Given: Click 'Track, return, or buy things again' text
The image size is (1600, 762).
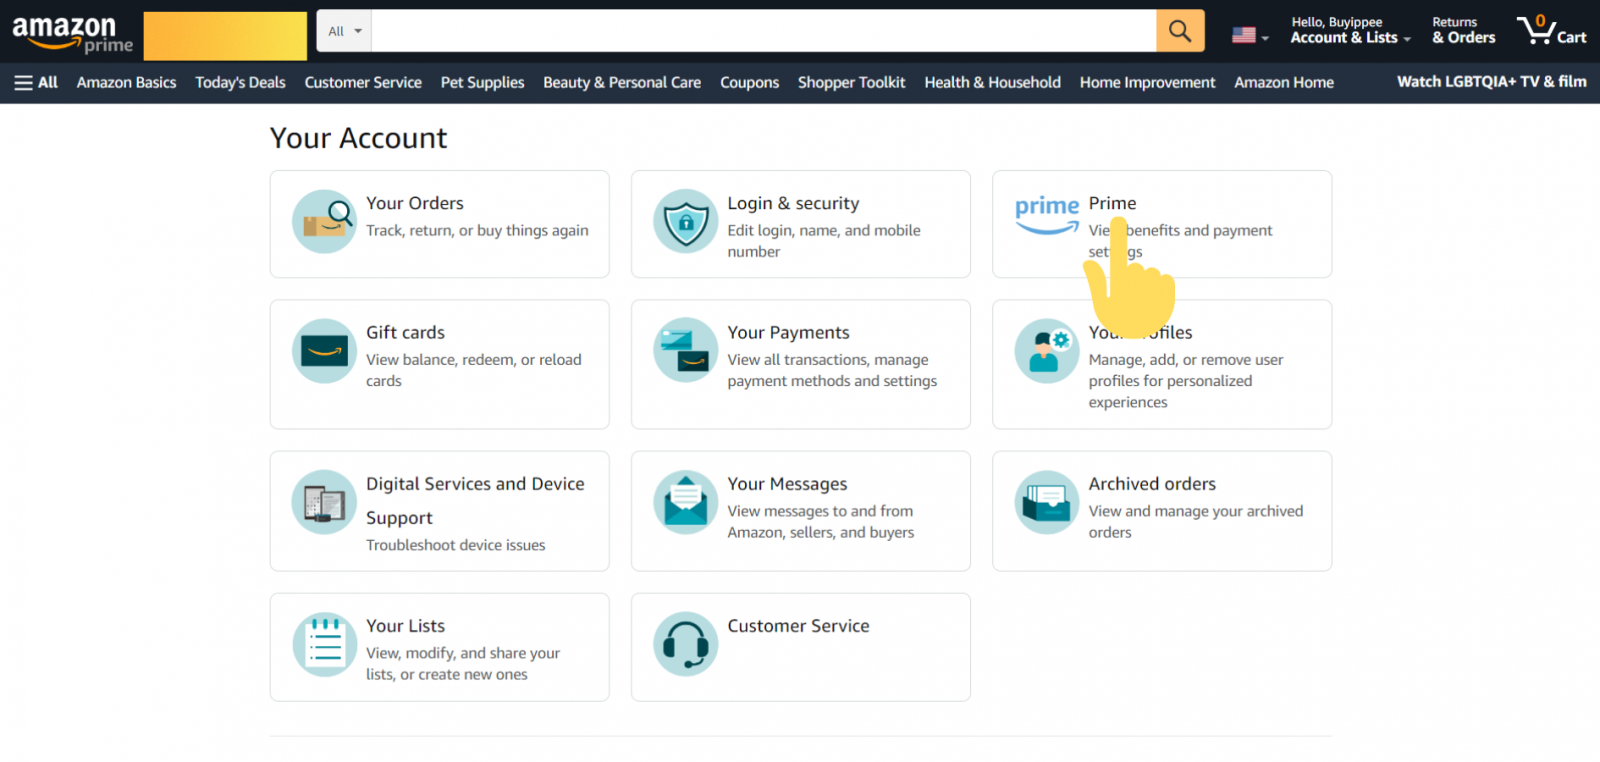Looking at the screenshot, I should click(477, 230).
